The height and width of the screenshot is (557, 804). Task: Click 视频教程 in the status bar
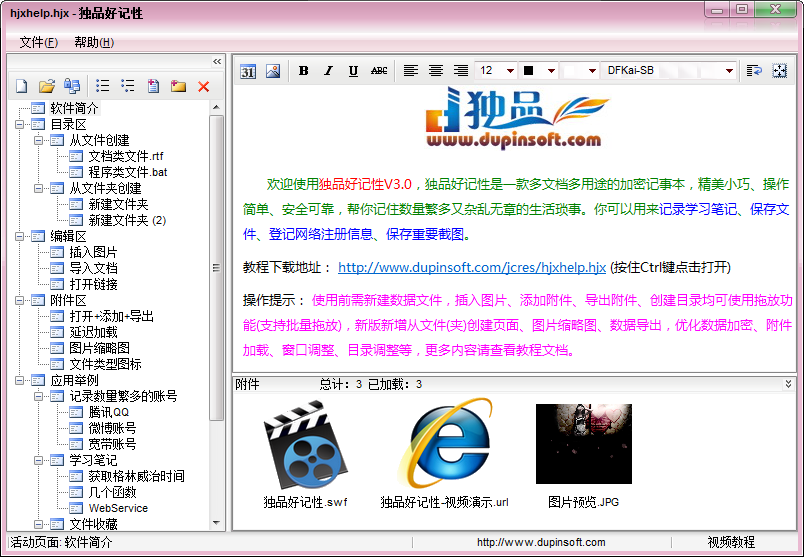[731, 542]
